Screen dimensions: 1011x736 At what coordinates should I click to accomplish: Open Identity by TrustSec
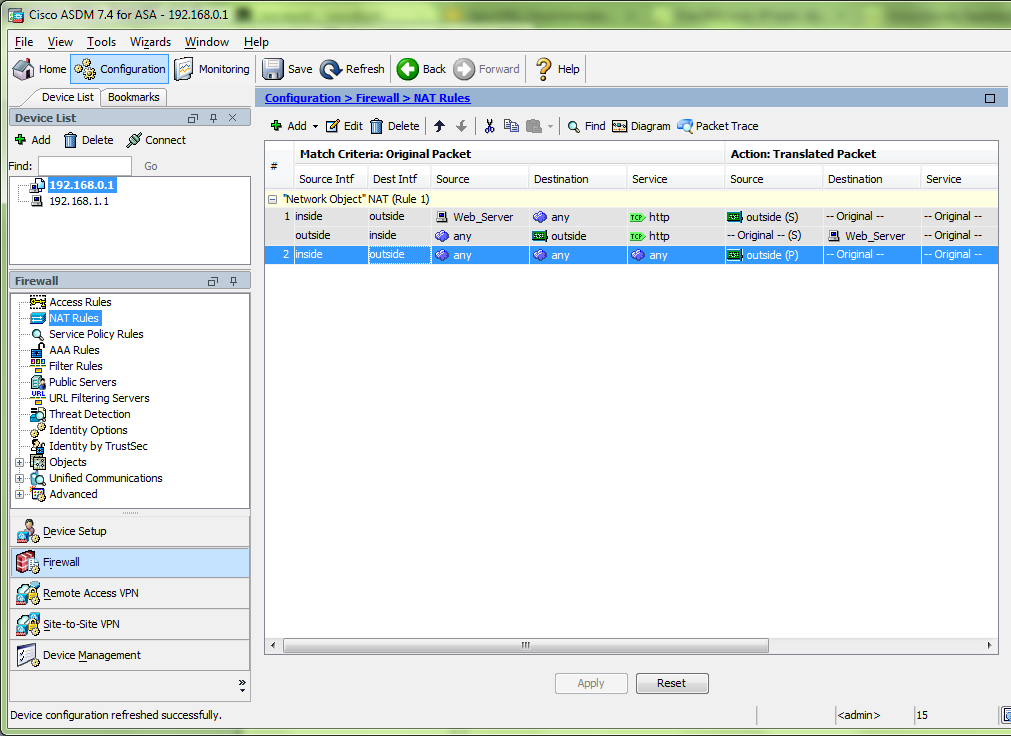(x=98, y=446)
